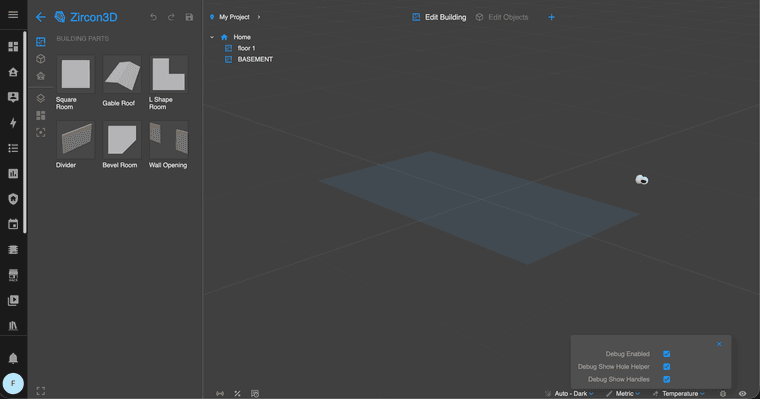The image size is (760, 399).
Task: Click the percent scale icon in bottom bar
Action: (x=238, y=394)
